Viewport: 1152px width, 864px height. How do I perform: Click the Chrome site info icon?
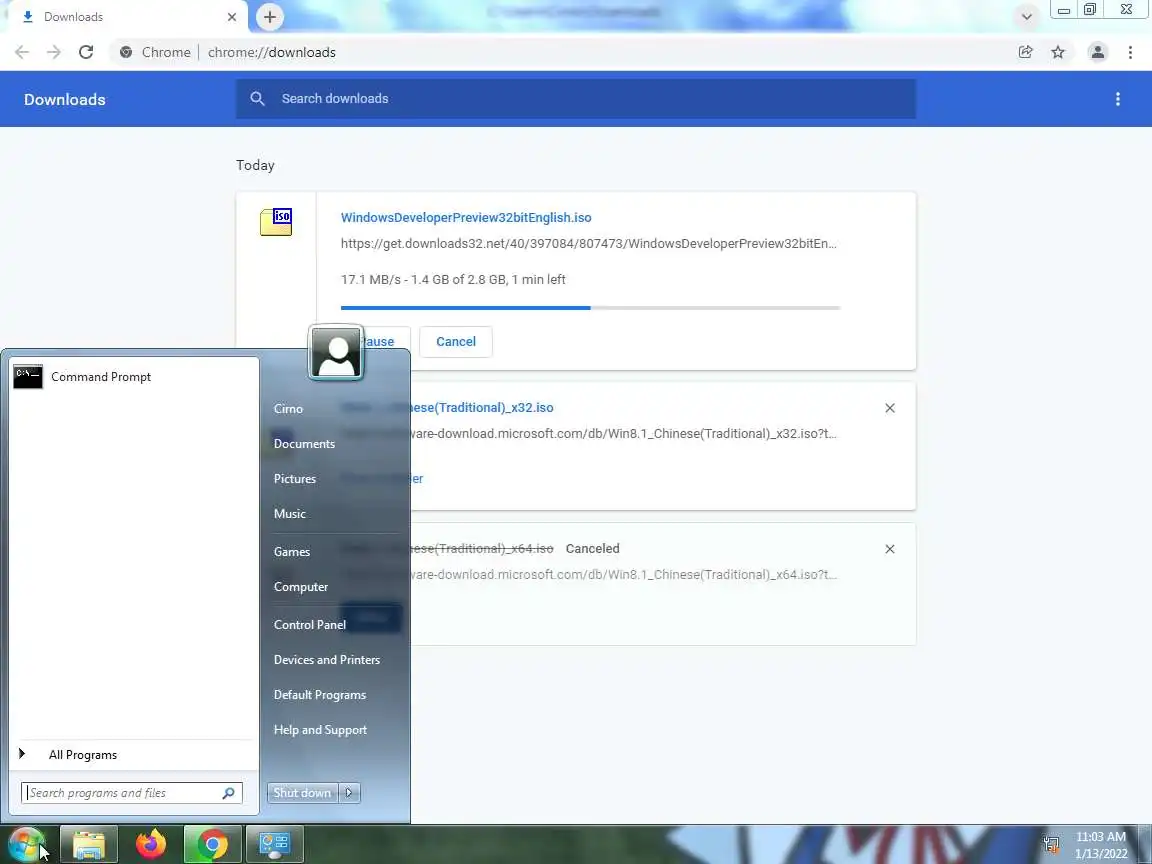126,52
